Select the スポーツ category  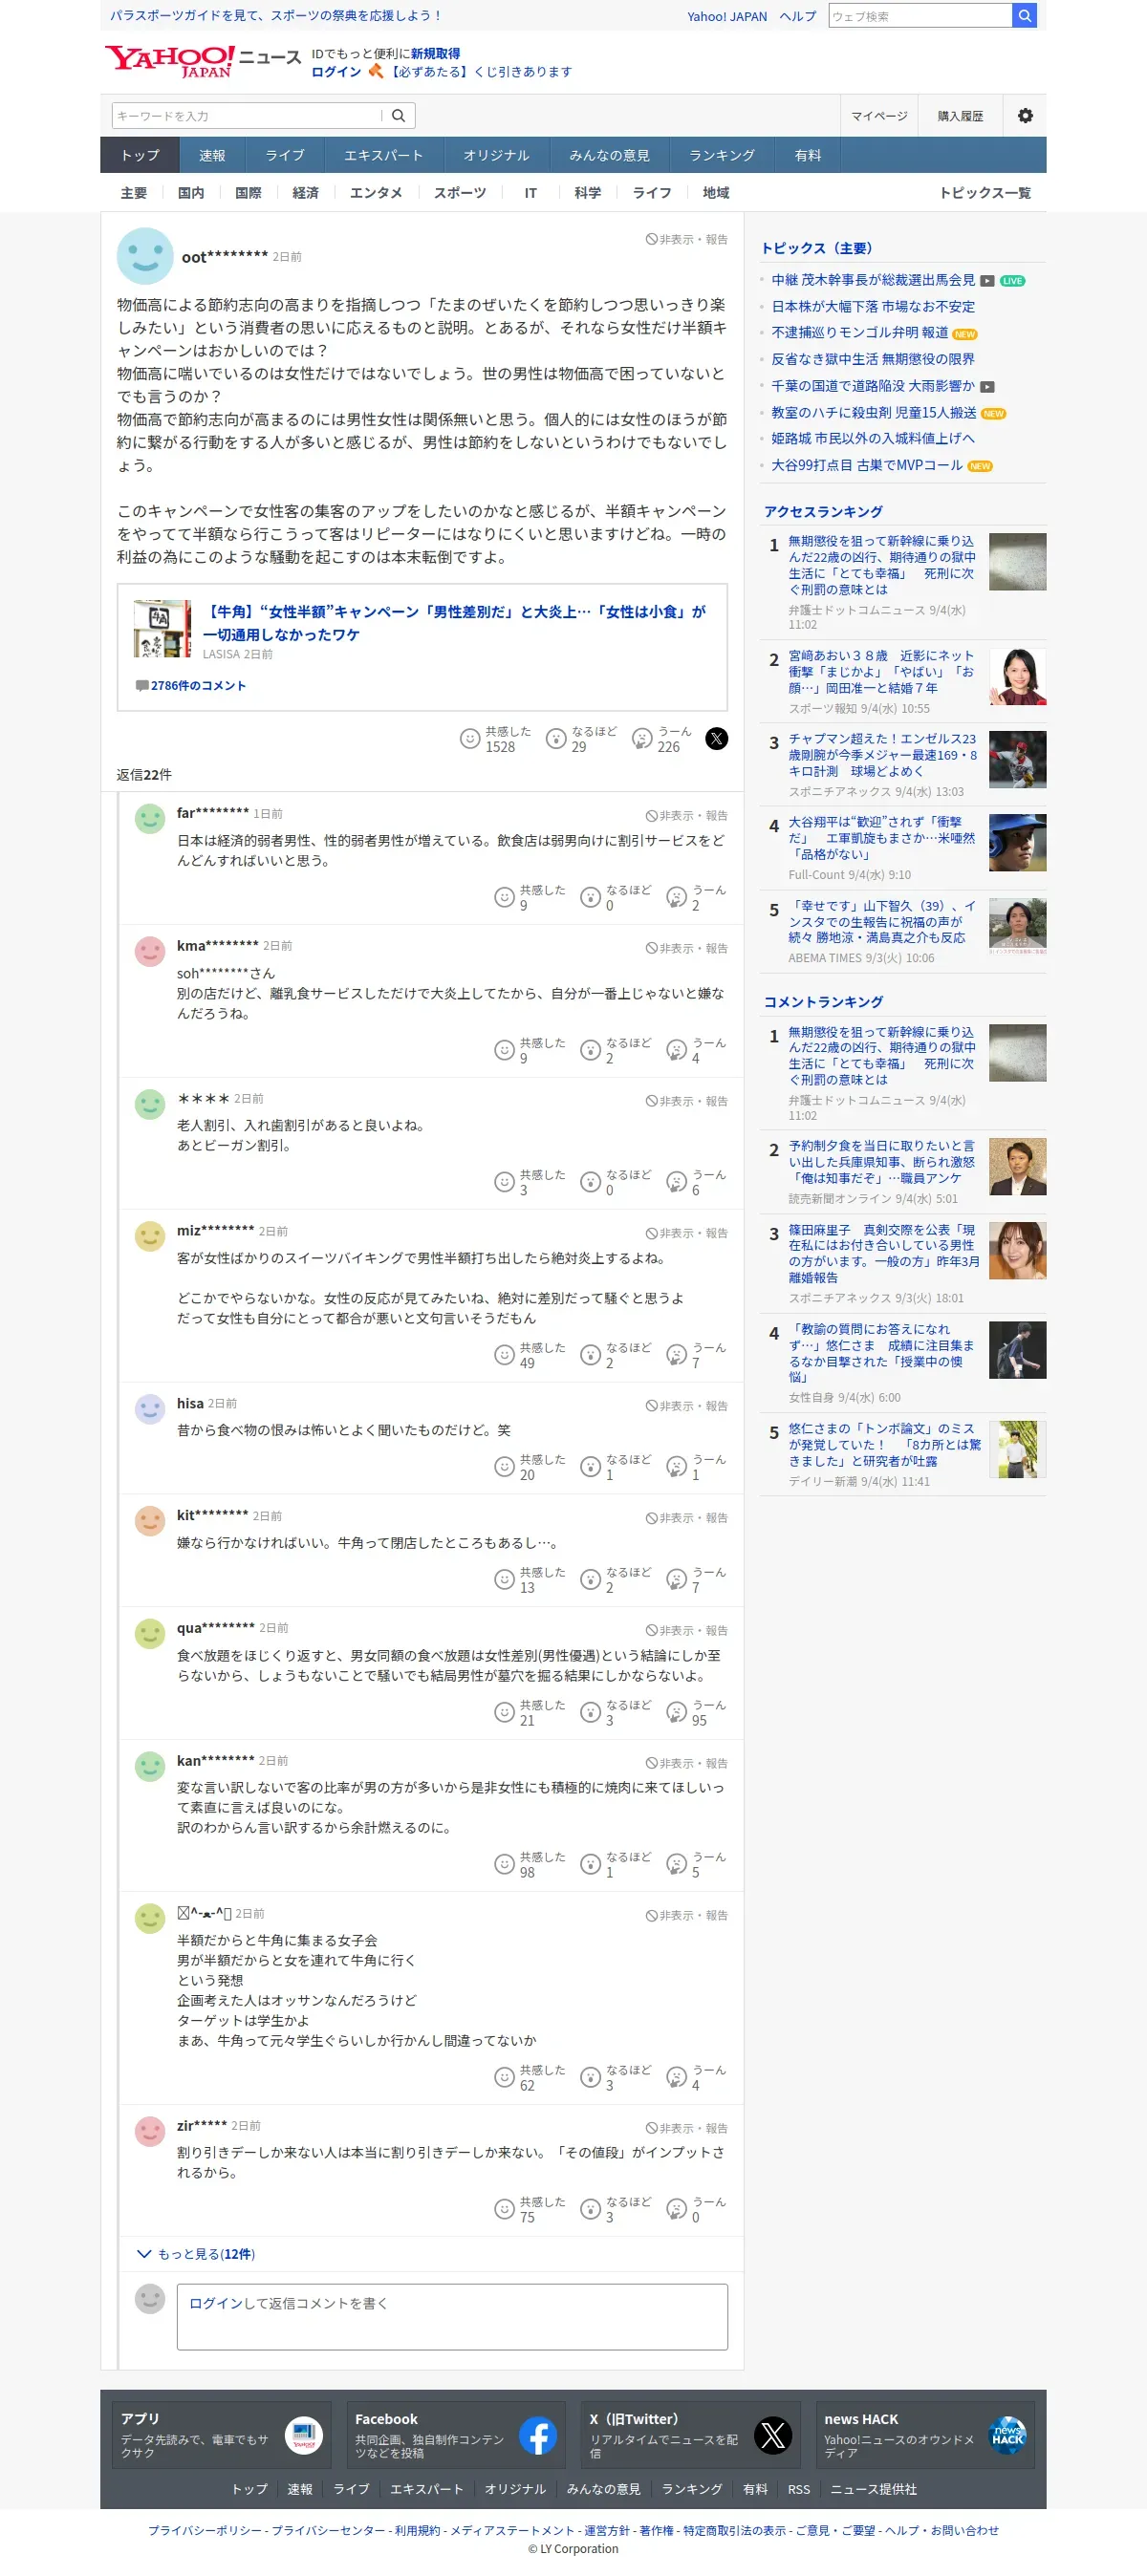pos(460,193)
